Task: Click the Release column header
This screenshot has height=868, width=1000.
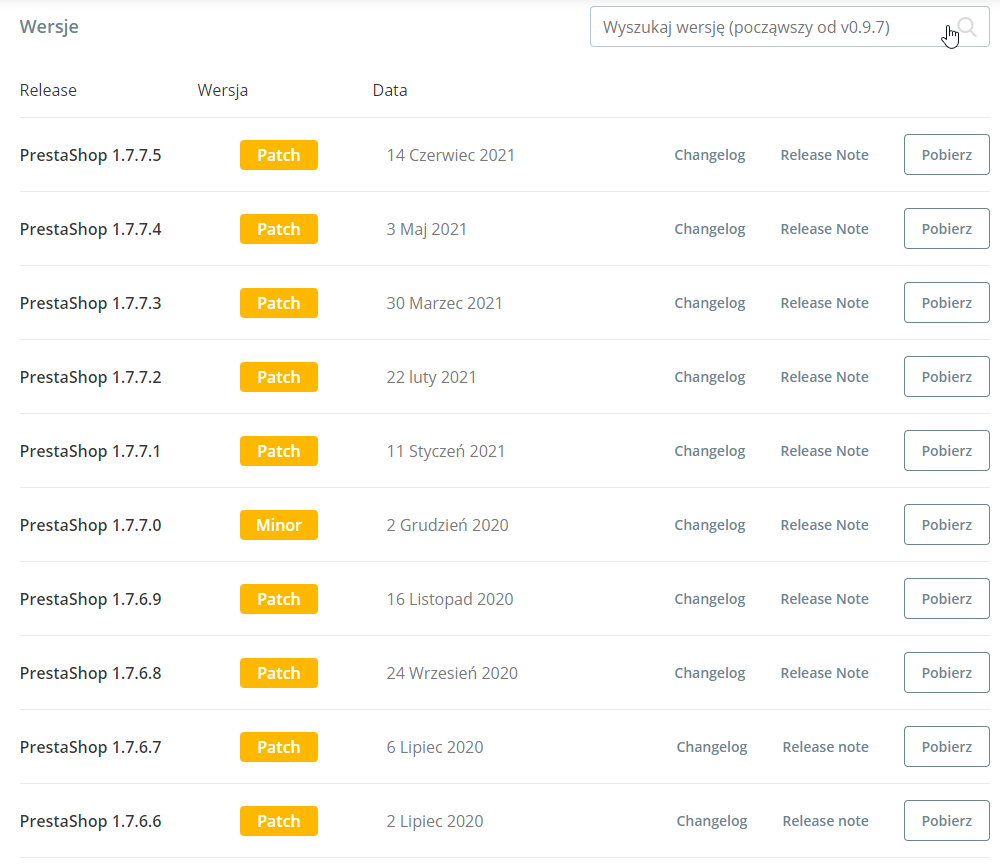Action: point(48,90)
